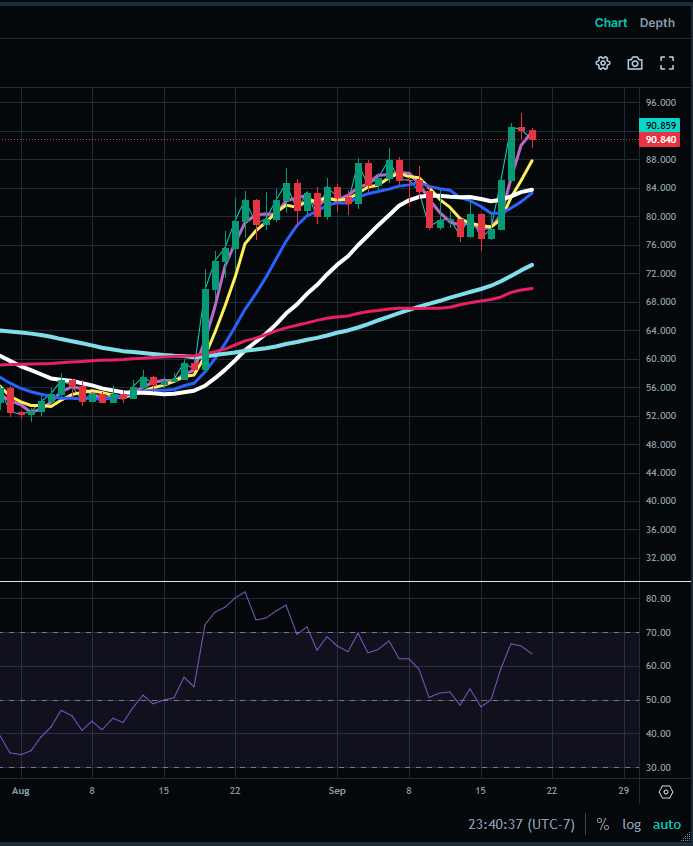
Task: Click the RSI 70.00 level label
Action: pyautogui.click(x=658, y=632)
